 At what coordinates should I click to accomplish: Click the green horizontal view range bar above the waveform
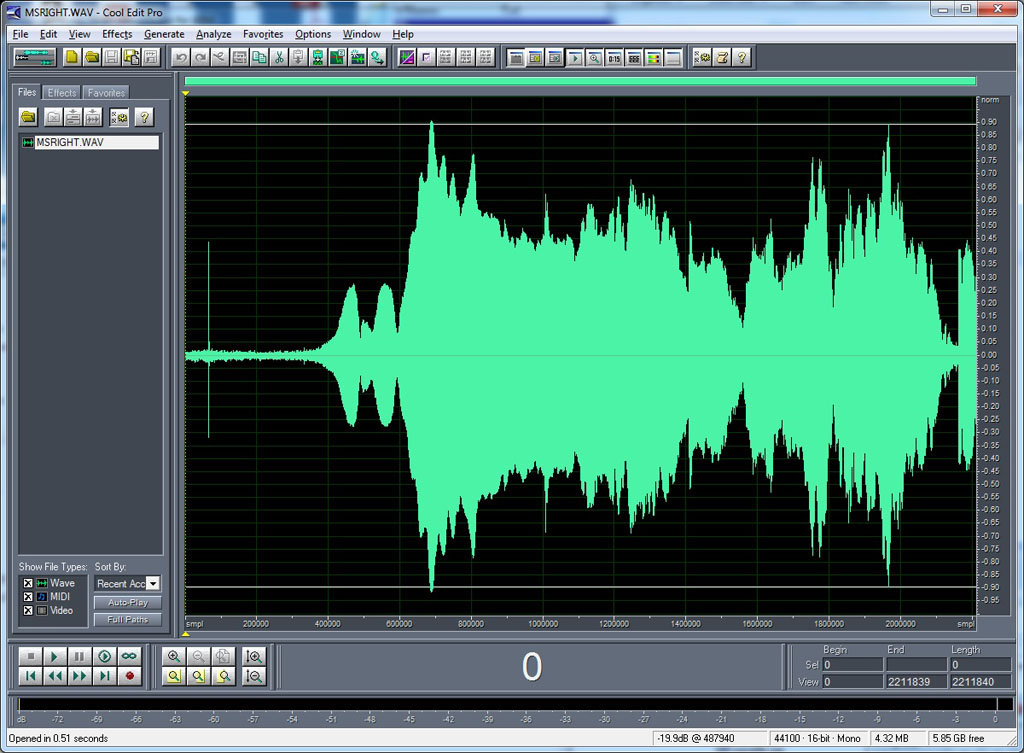pos(580,82)
